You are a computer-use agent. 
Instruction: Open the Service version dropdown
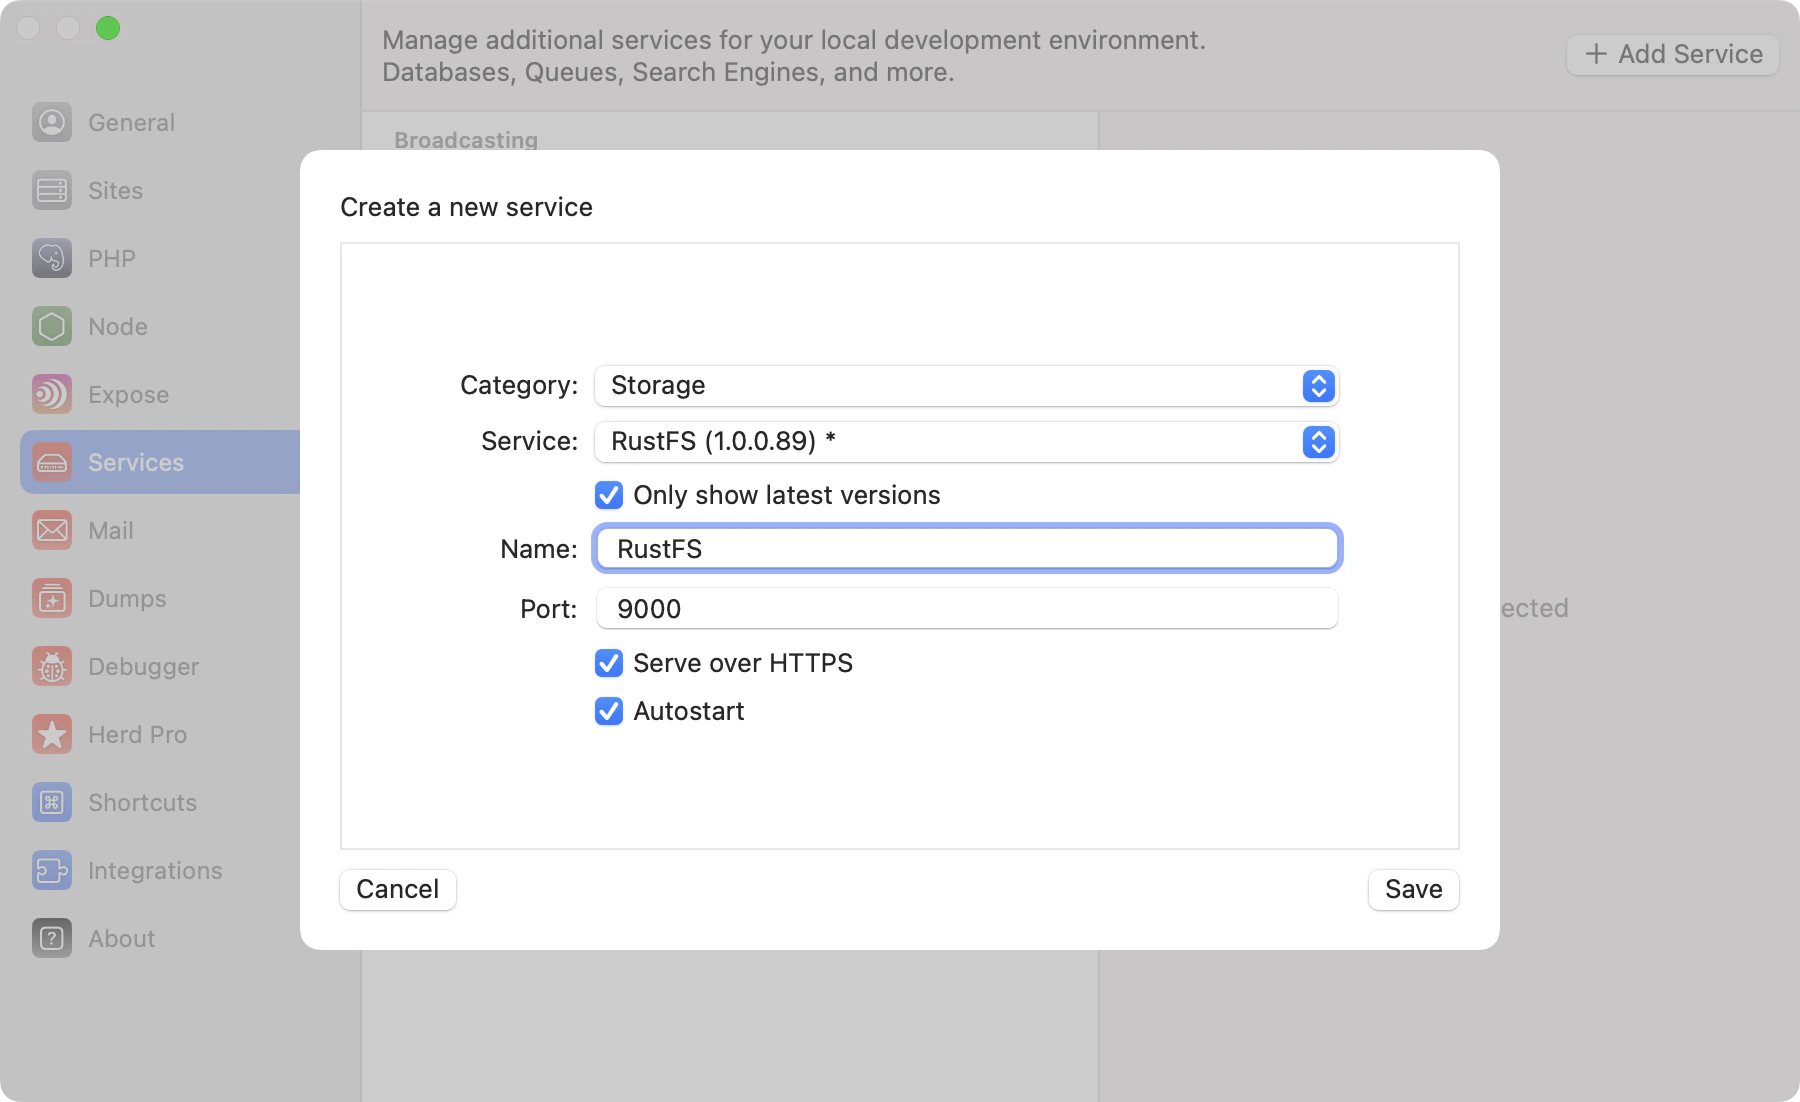[1318, 442]
